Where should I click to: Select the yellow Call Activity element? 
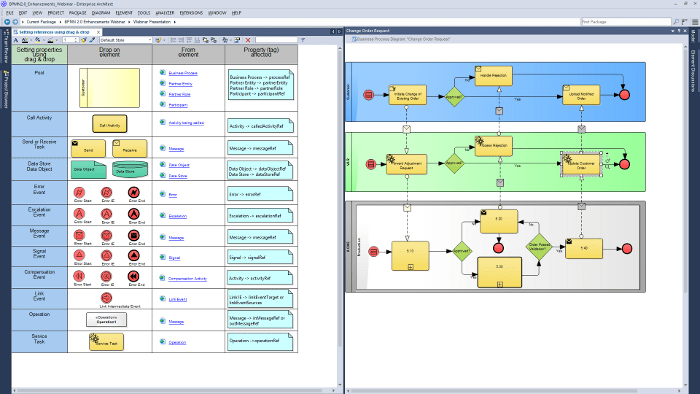click(x=110, y=124)
